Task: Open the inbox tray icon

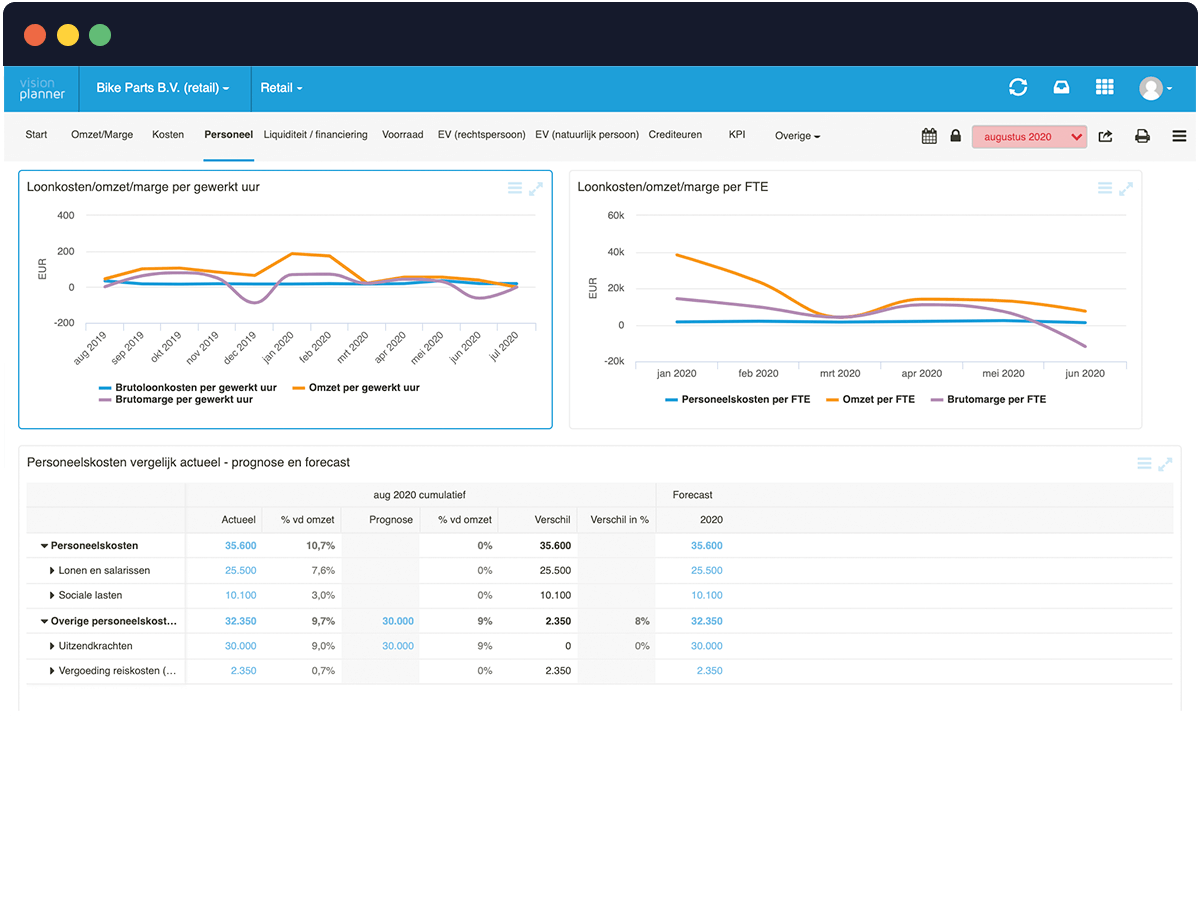Action: pyautogui.click(x=1061, y=88)
